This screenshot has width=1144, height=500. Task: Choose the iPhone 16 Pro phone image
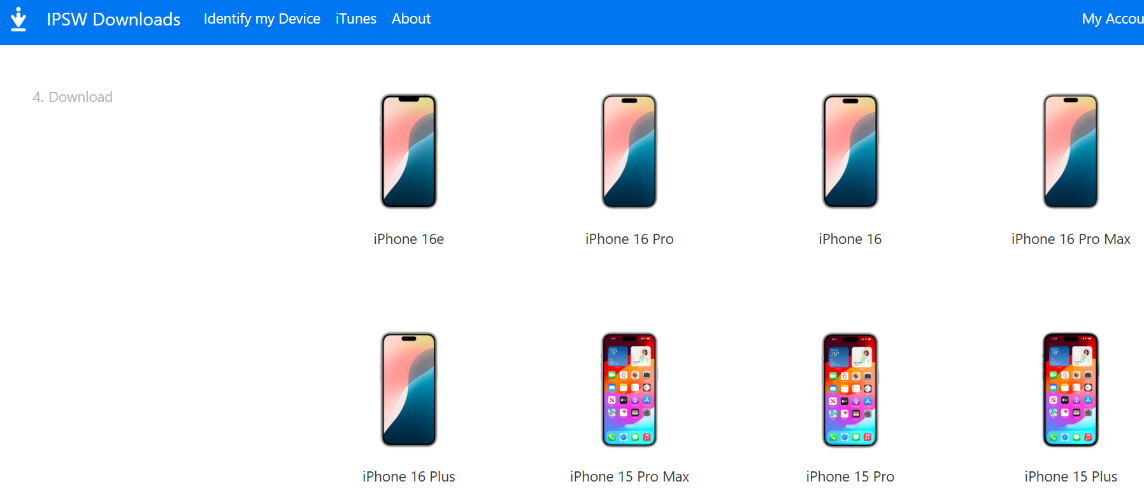tap(630, 151)
